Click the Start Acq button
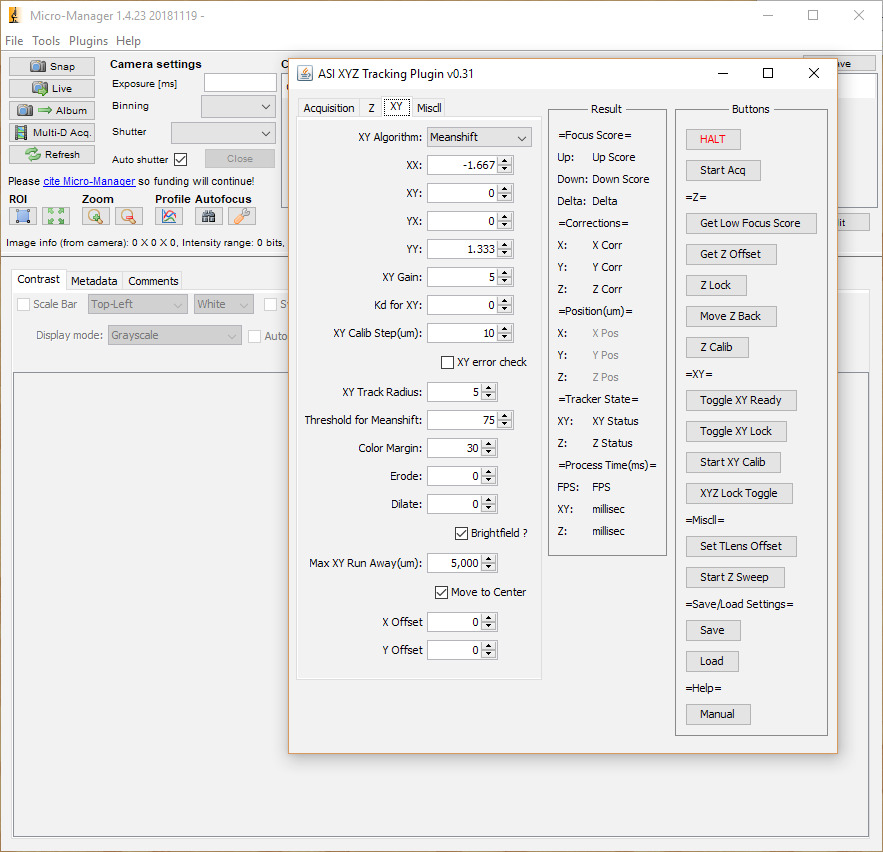Screen dimensions: 883x852 723,171
